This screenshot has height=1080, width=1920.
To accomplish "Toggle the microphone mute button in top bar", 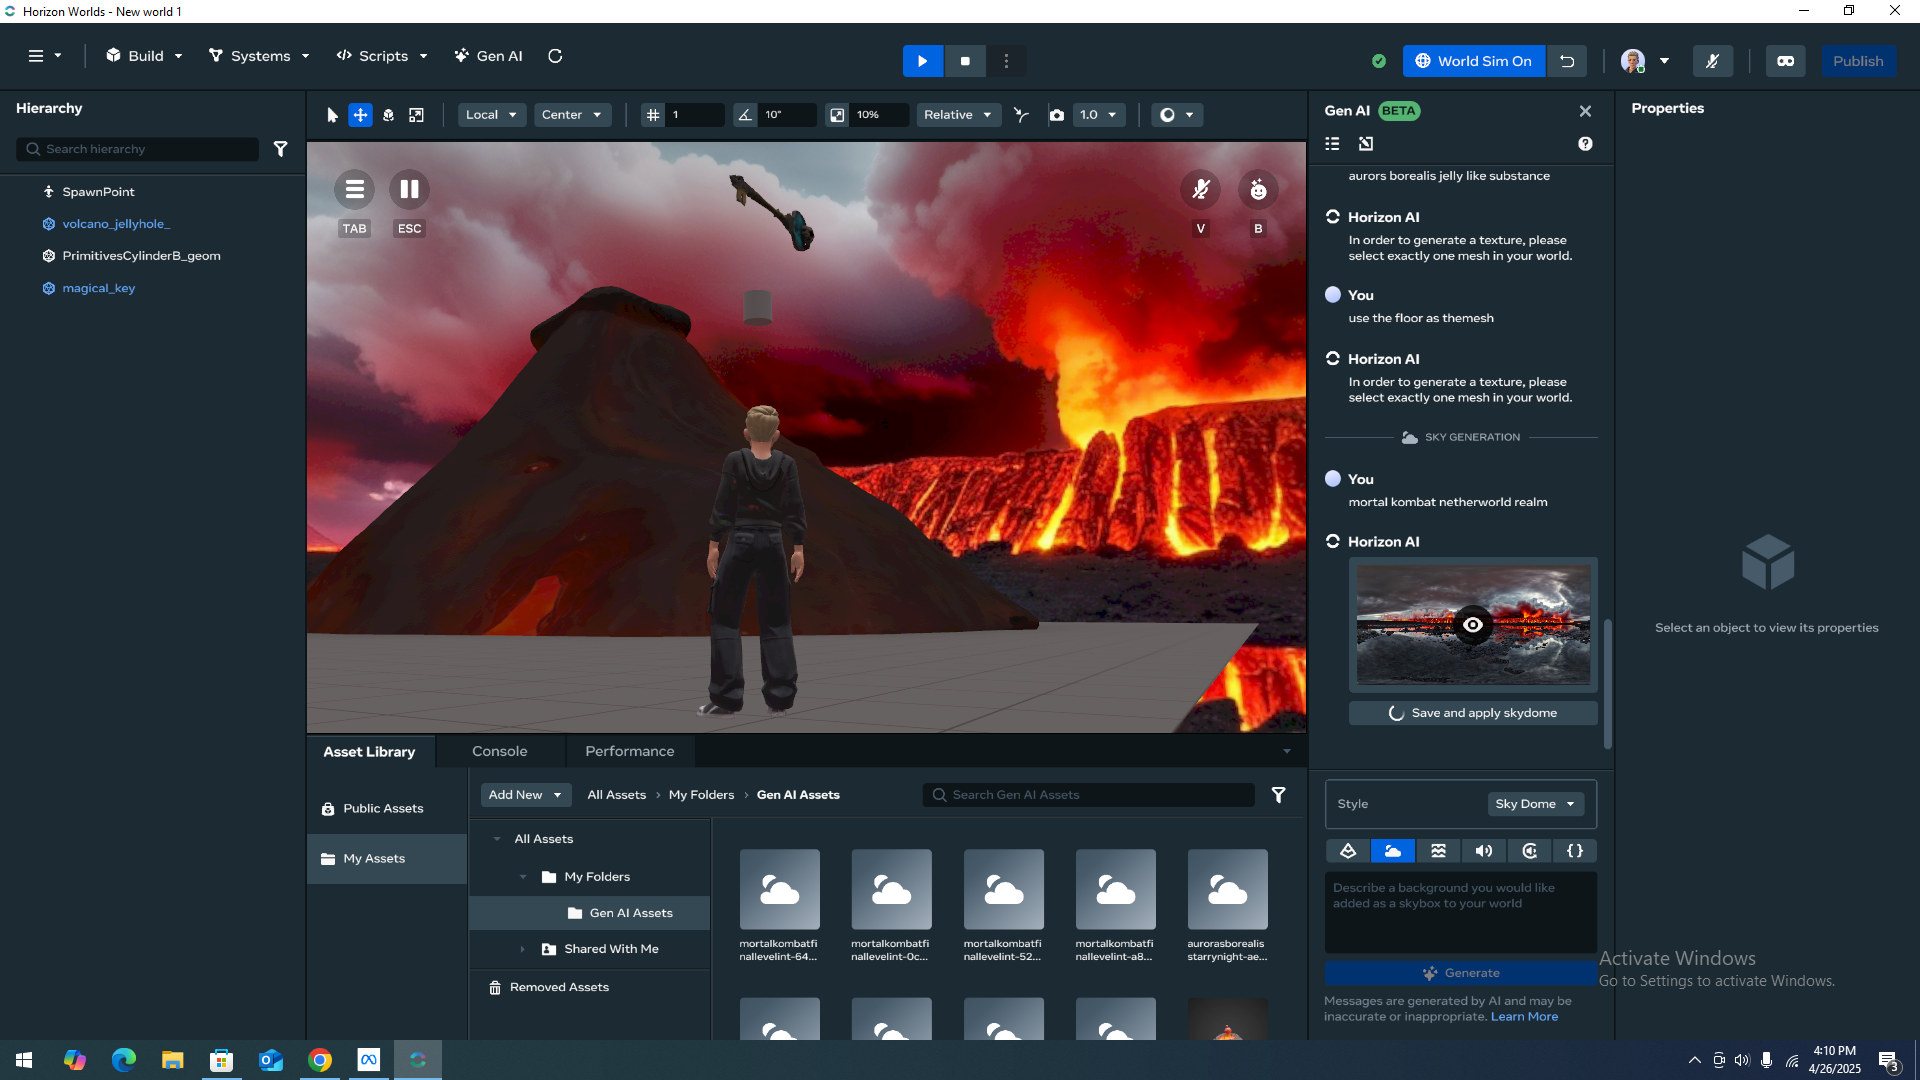I will 1712,61.
